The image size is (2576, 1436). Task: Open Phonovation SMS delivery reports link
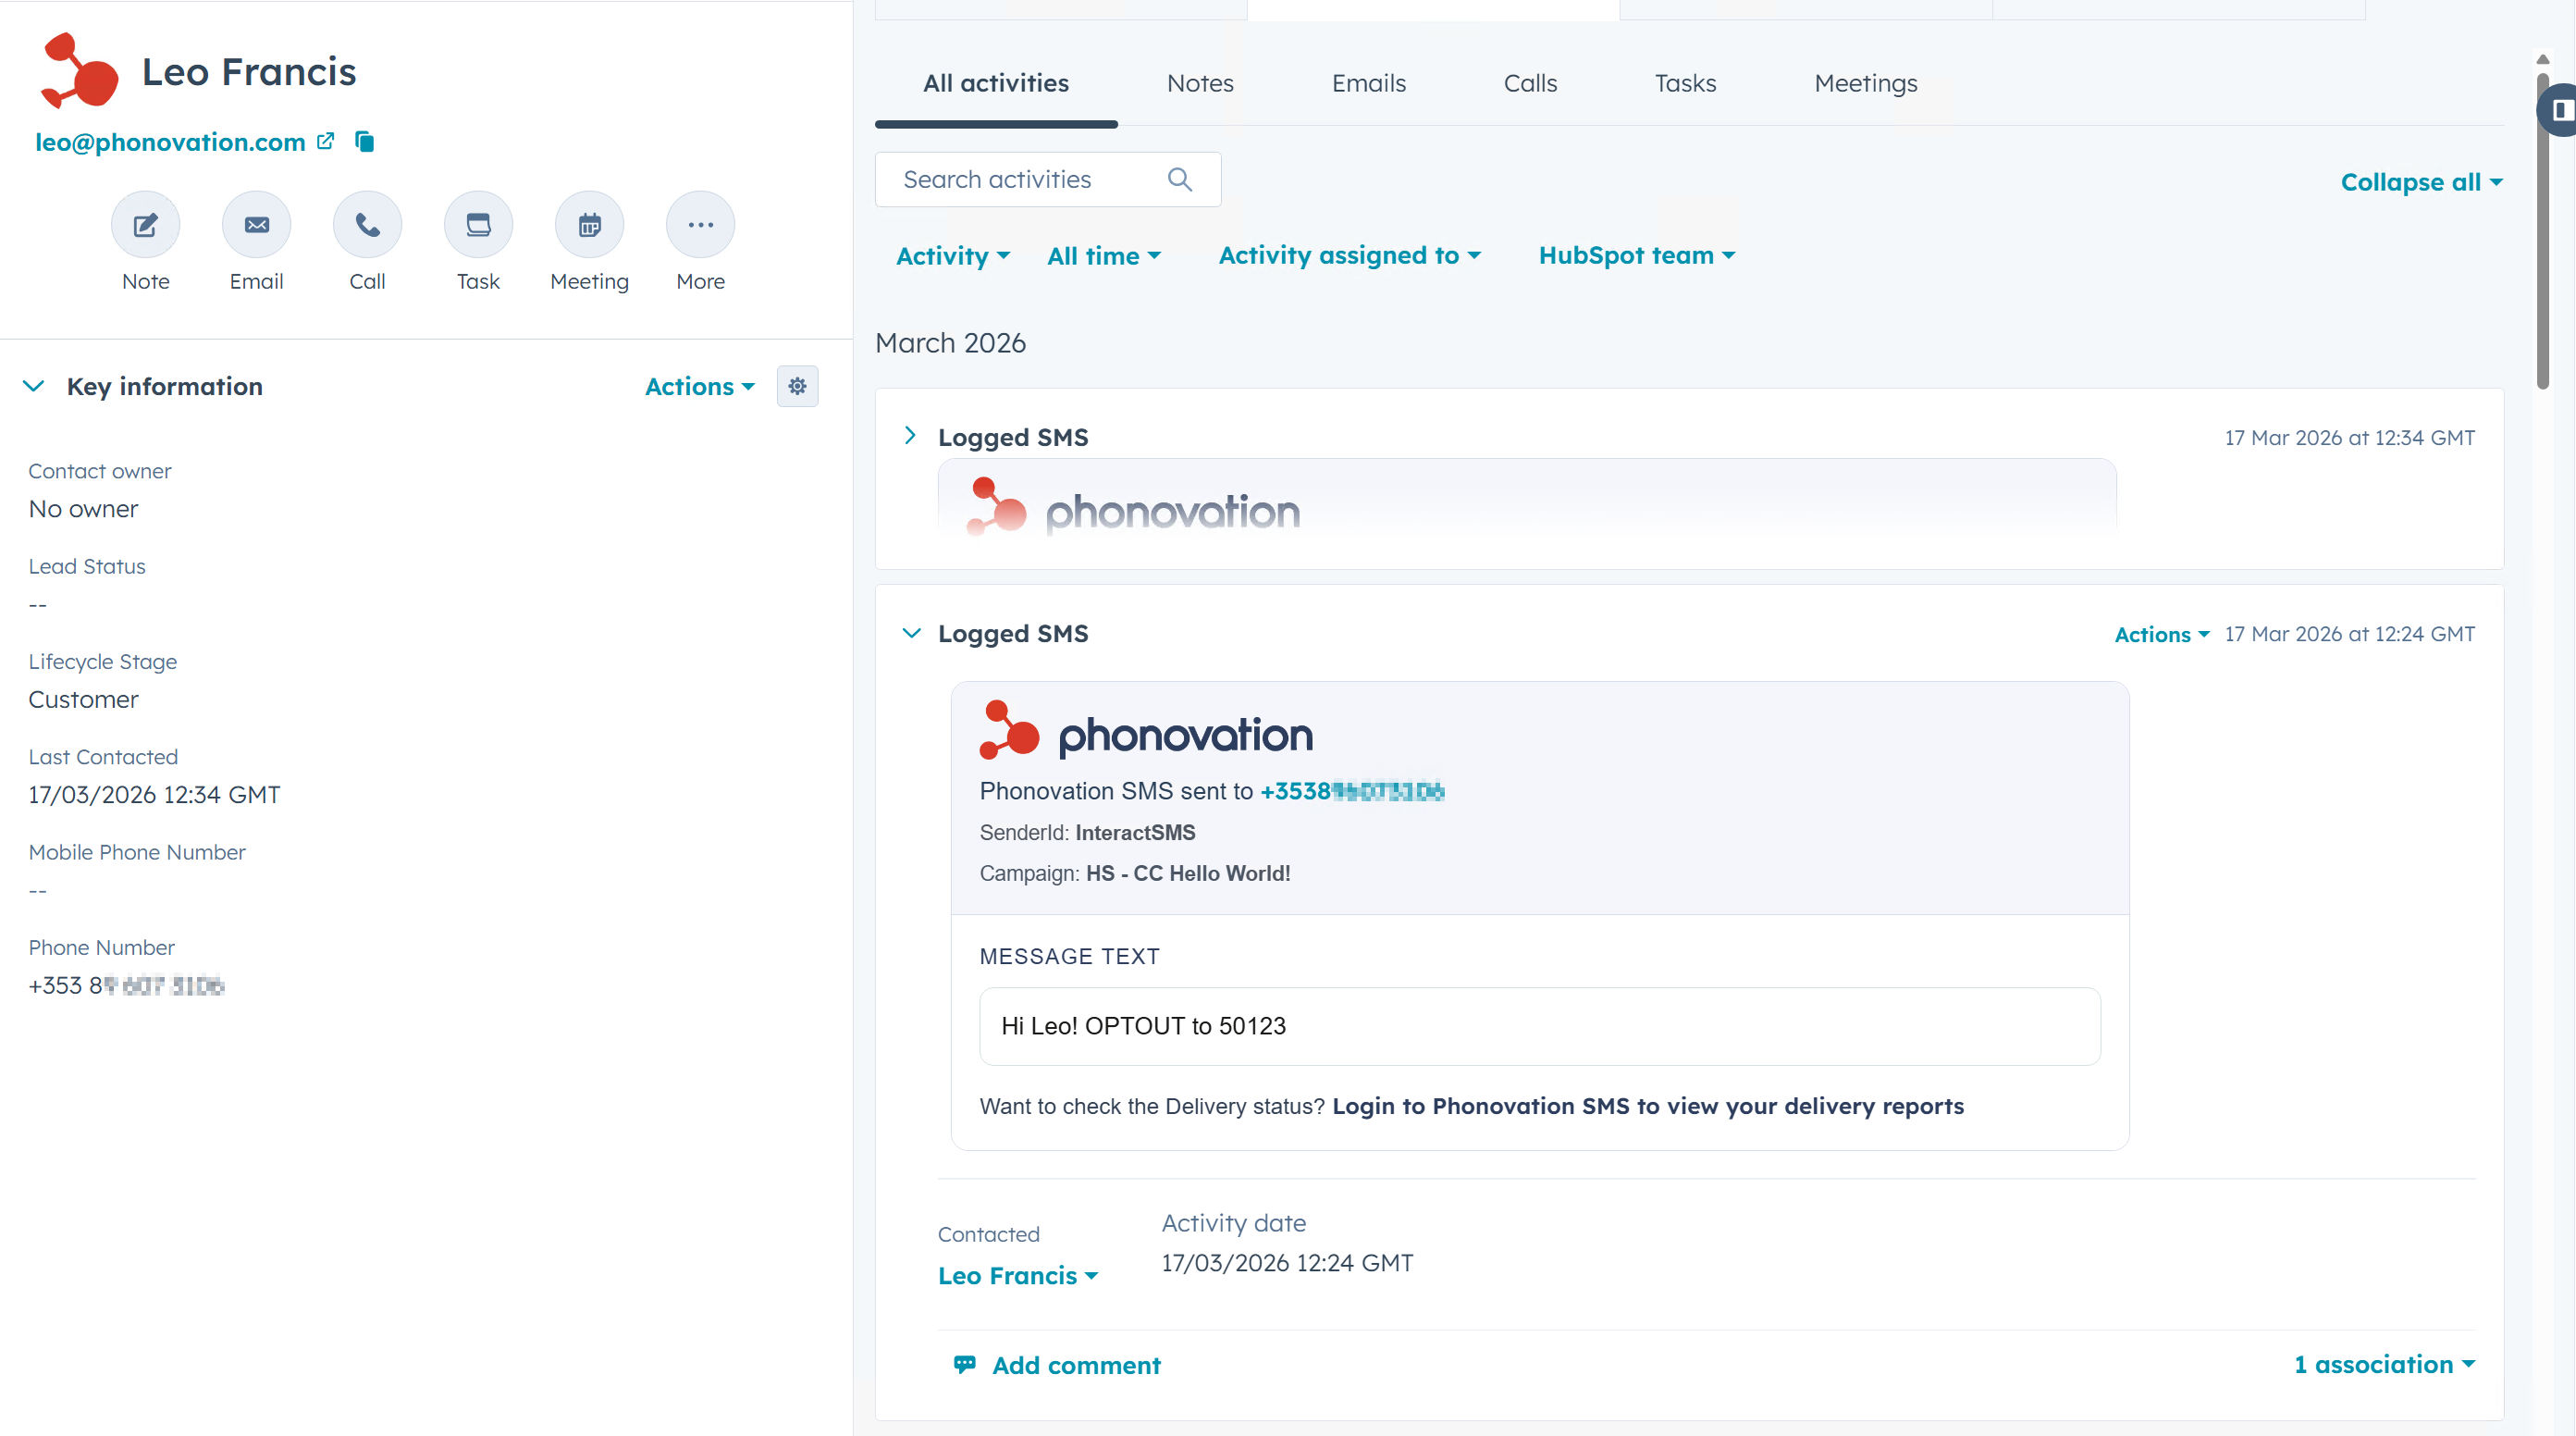(x=1647, y=1106)
